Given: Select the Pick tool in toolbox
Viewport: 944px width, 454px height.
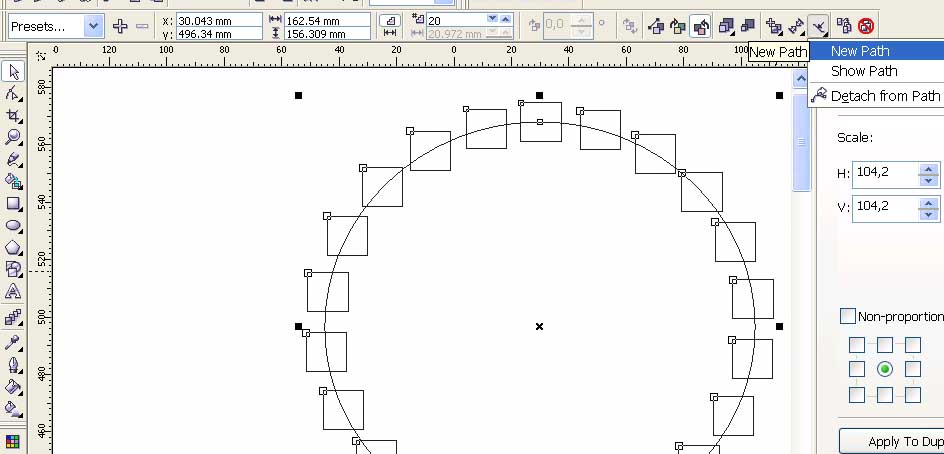Looking at the screenshot, I should point(13,72).
